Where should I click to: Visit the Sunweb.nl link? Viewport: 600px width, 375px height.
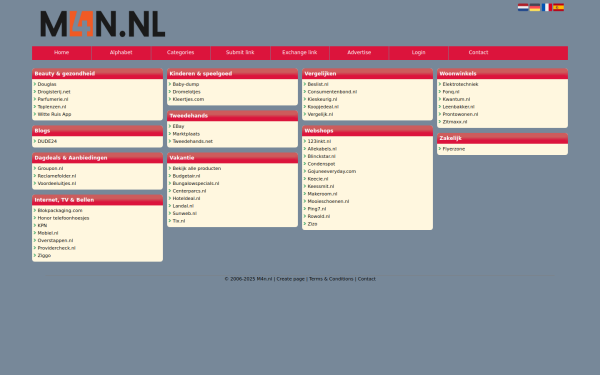point(184,214)
